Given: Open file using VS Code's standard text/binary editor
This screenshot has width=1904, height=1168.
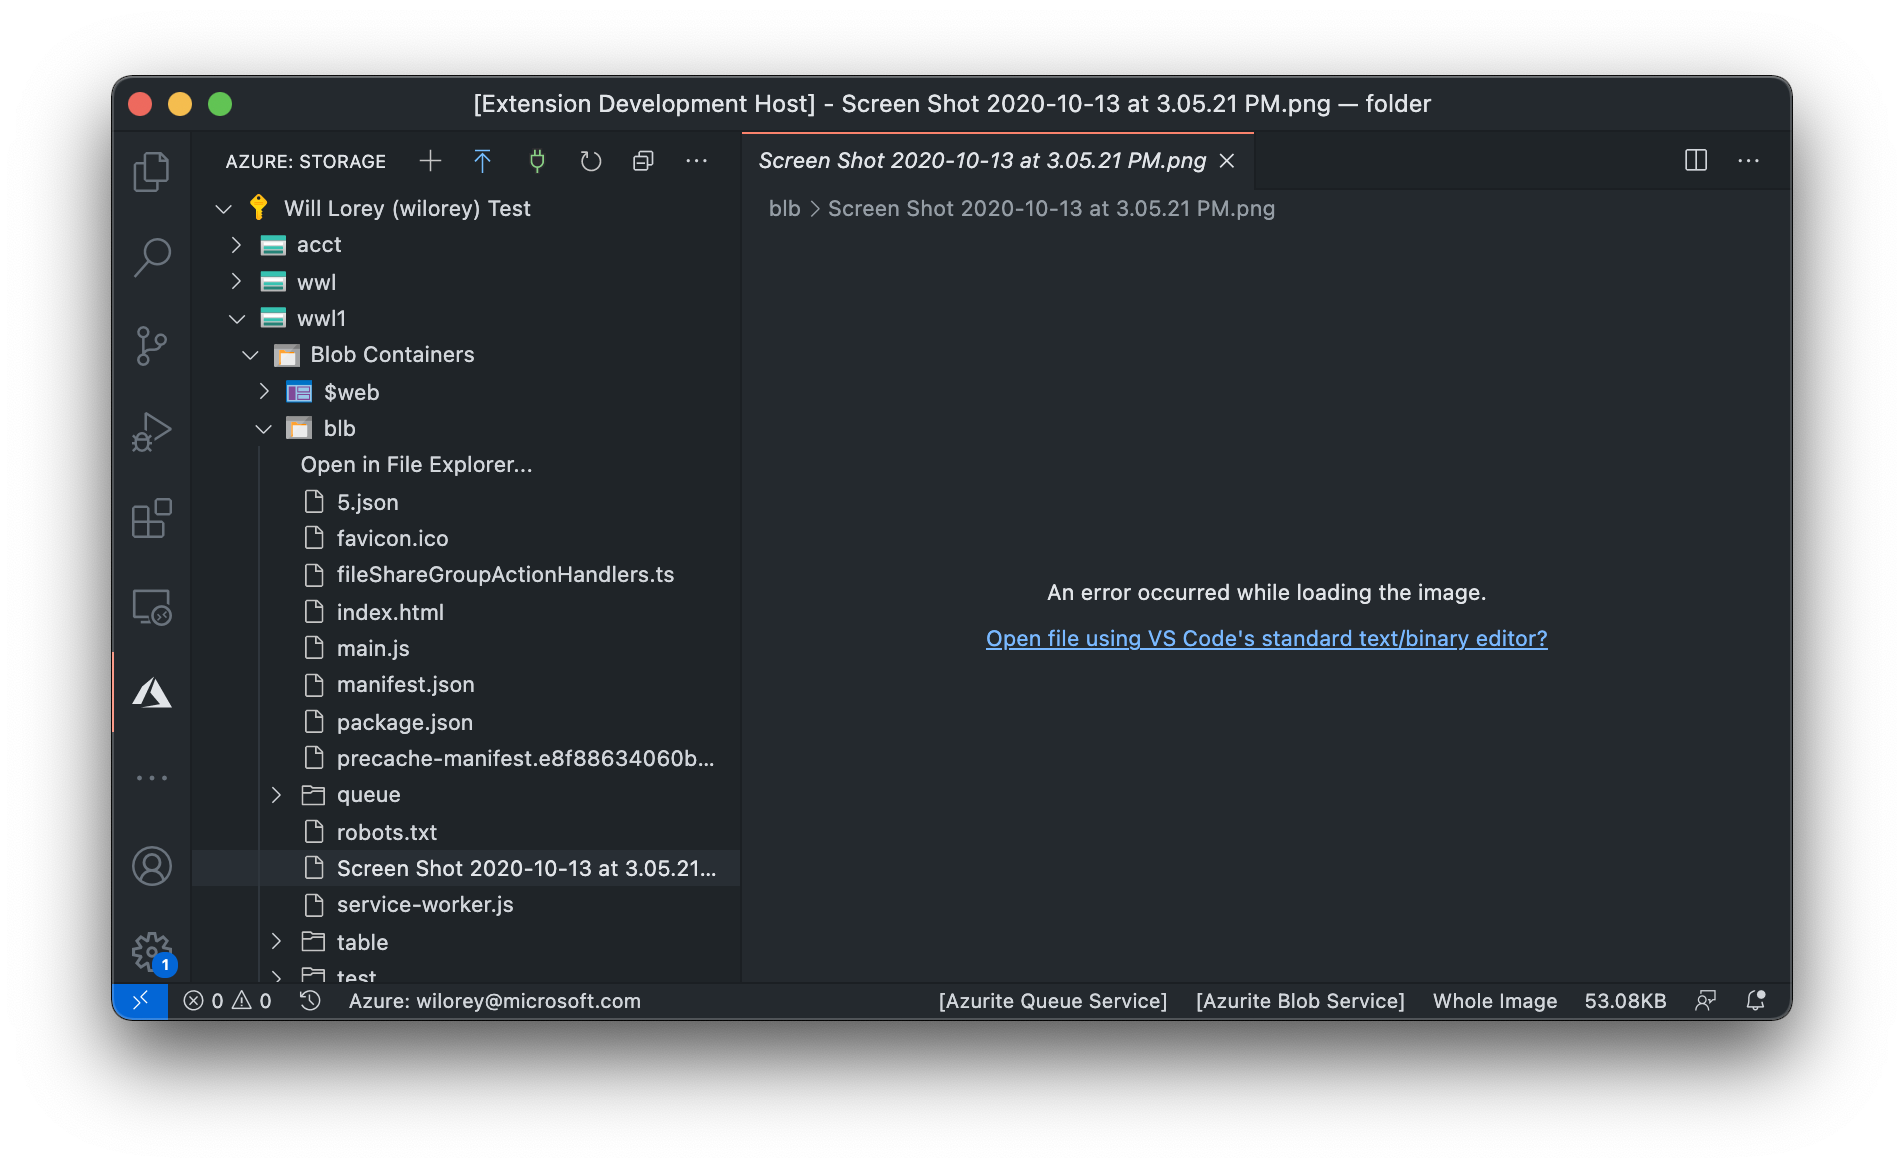Looking at the screenshot, I should tap(1266, 638).
